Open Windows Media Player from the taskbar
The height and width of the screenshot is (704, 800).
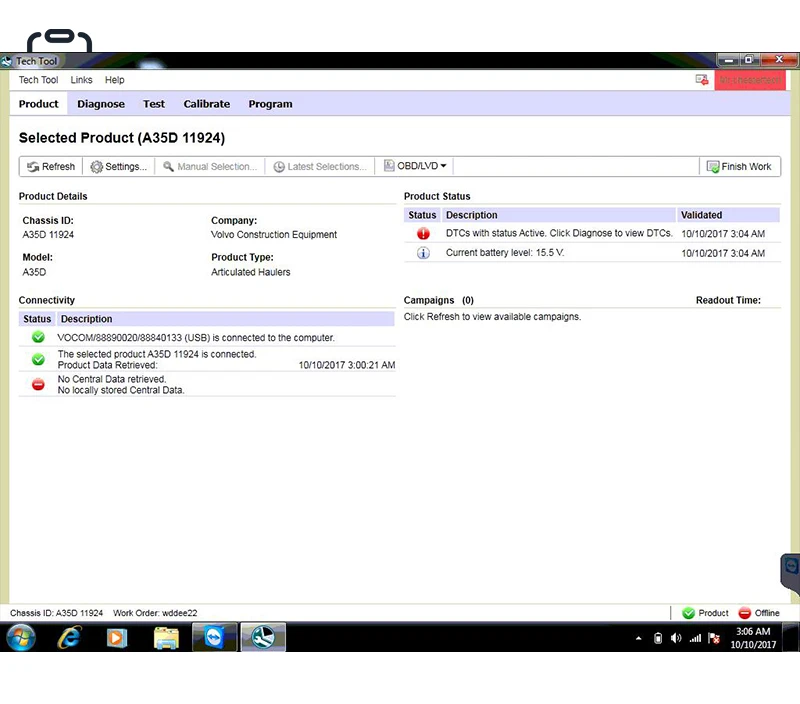pos(116,637)
